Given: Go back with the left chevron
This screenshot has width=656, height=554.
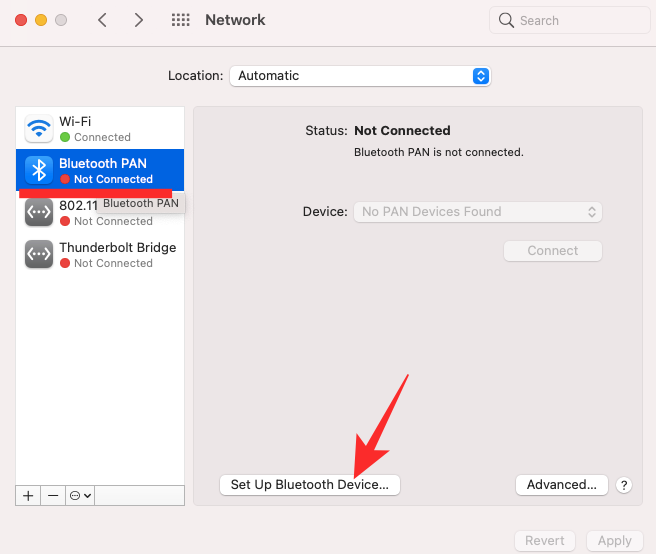Looking at the screenshot, I should pos(102,20).
